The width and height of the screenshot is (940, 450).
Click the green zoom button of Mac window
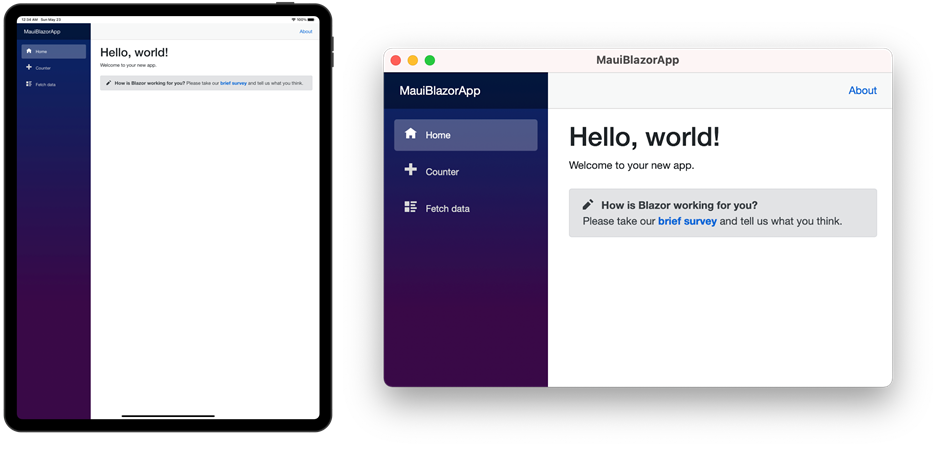click(430, 61)
